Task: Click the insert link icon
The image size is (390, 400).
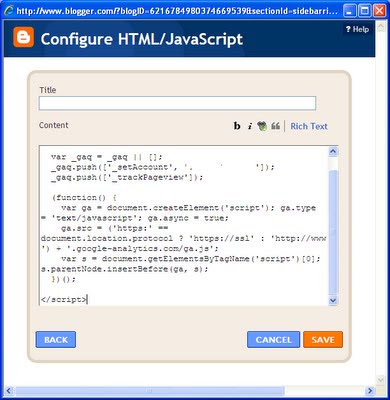Action: [262, 126]
